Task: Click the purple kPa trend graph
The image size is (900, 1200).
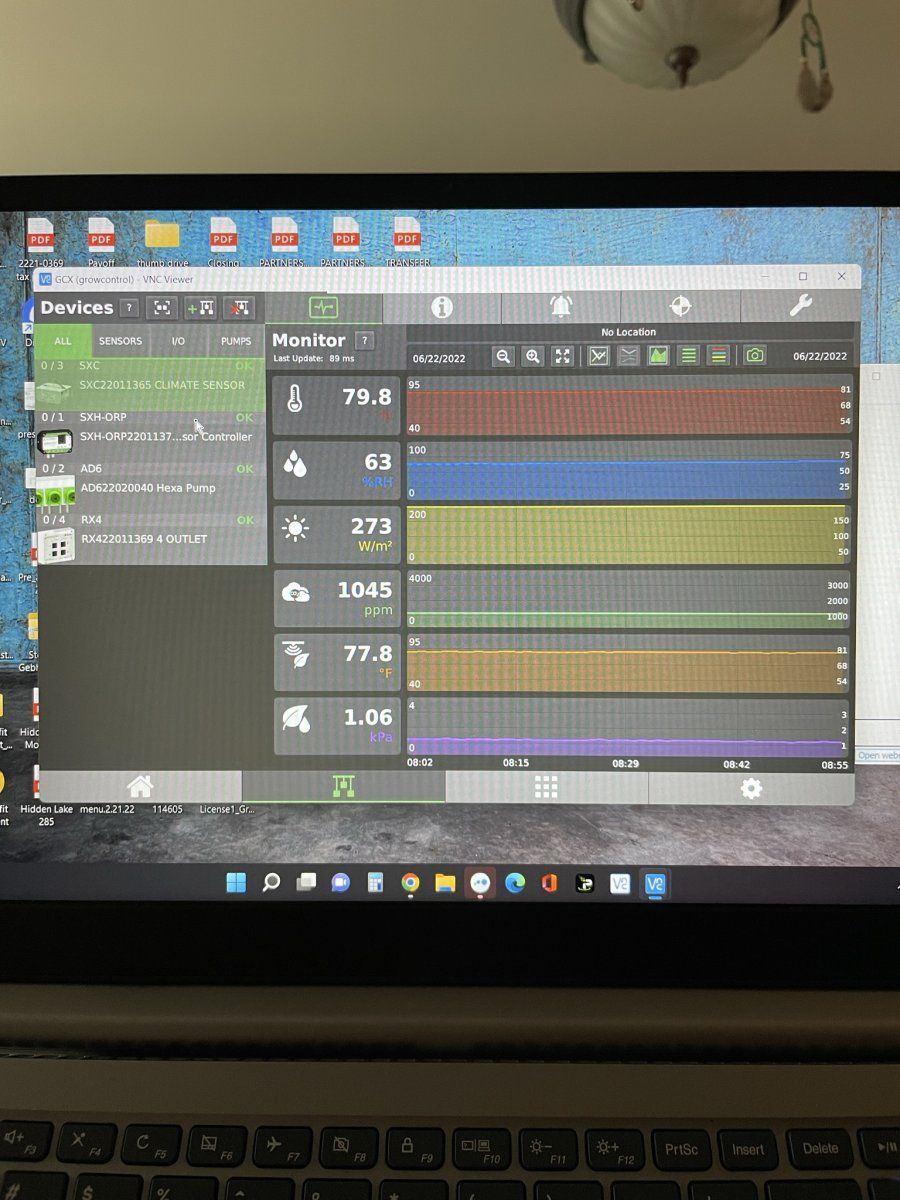Action: pos(629,726)
